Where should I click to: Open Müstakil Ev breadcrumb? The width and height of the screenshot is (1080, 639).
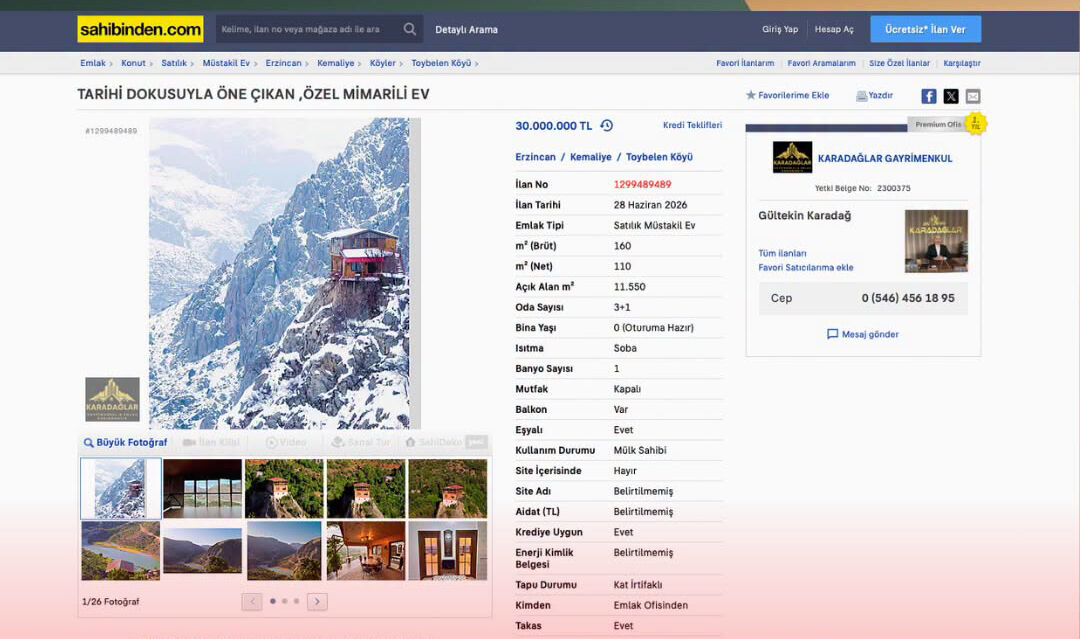(226, 63)
